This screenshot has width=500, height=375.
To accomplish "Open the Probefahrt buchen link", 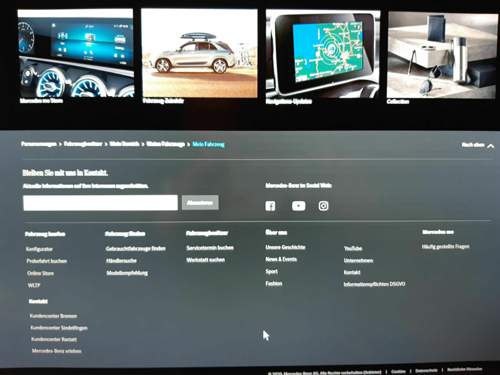I will 47,261.
